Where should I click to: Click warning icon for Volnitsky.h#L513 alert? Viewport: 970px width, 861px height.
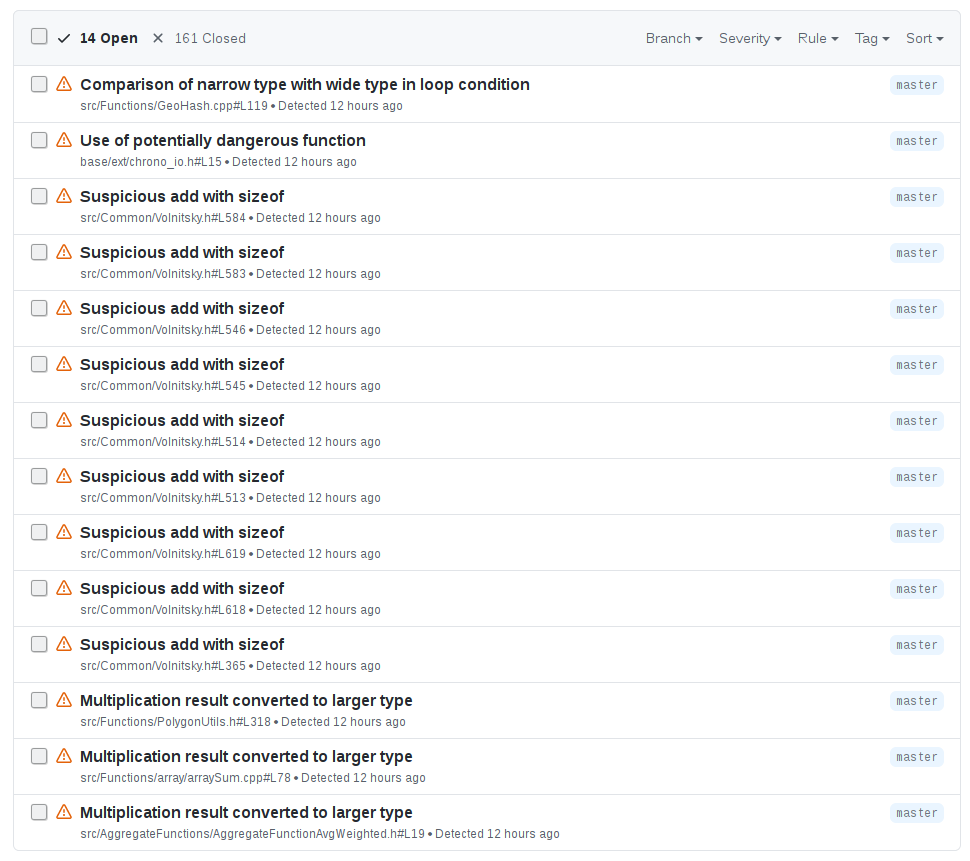pyautogui.click(x=64, y=476)
